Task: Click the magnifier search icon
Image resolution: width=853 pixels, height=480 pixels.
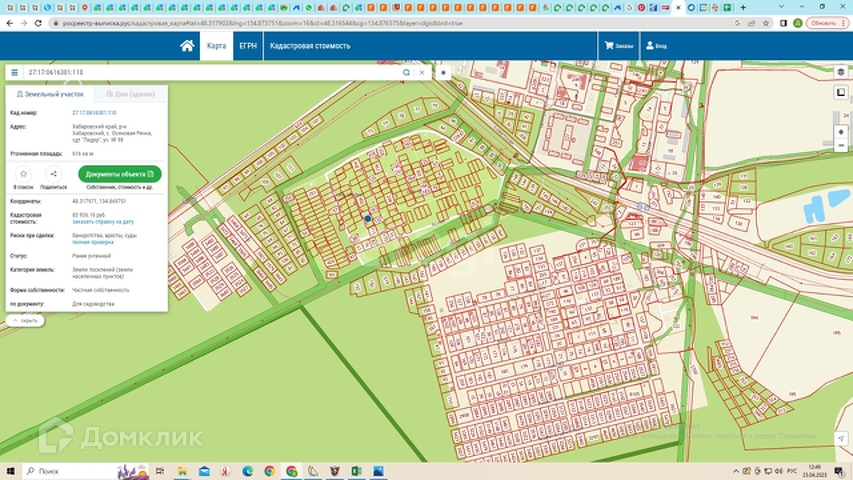Action: point(406,73)
